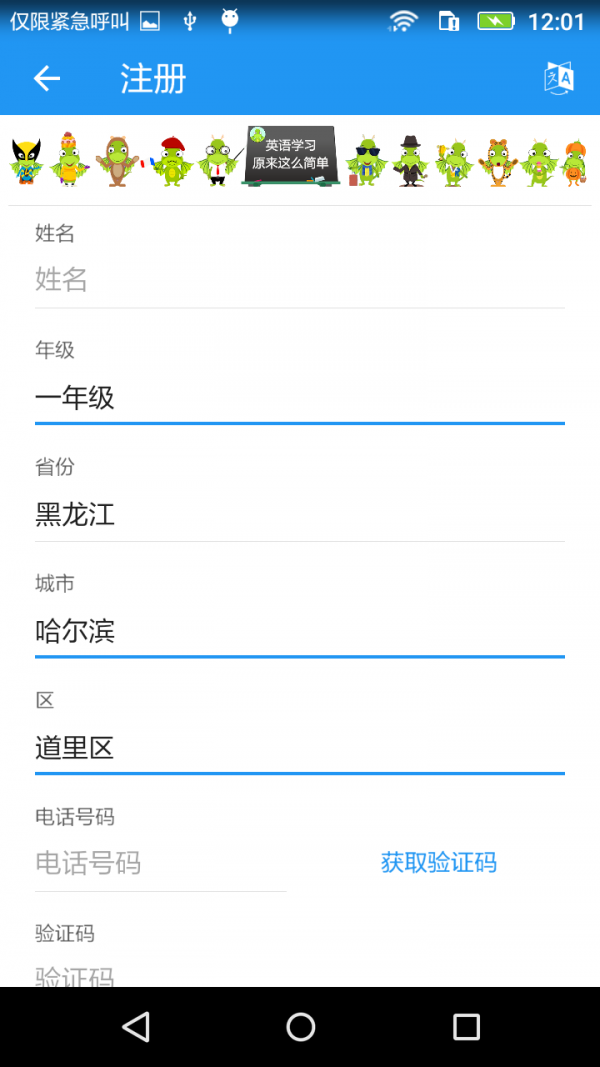The image size is (600, 1067).
Task: Open the language translate icon
Action: (558, 78)
